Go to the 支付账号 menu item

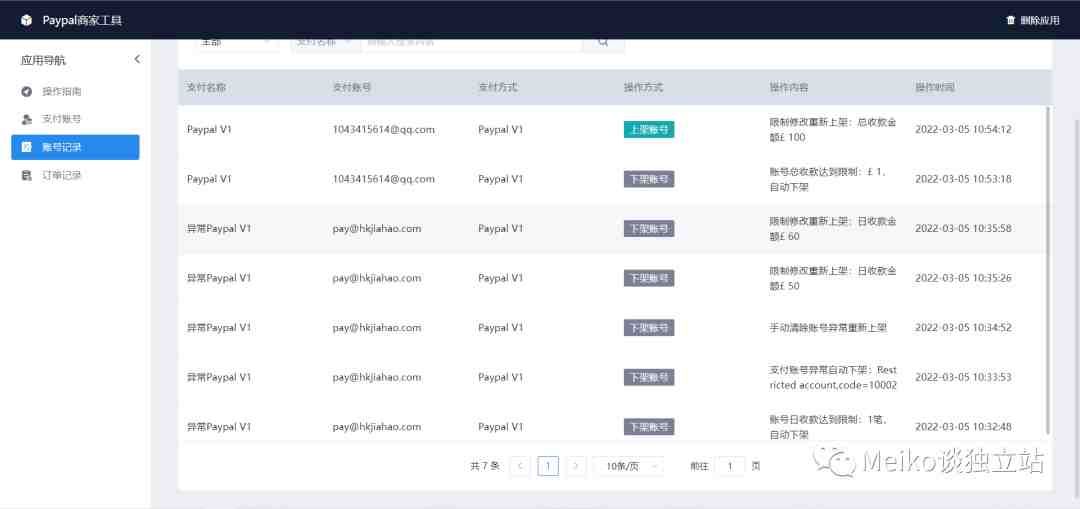tap(75, 119)
